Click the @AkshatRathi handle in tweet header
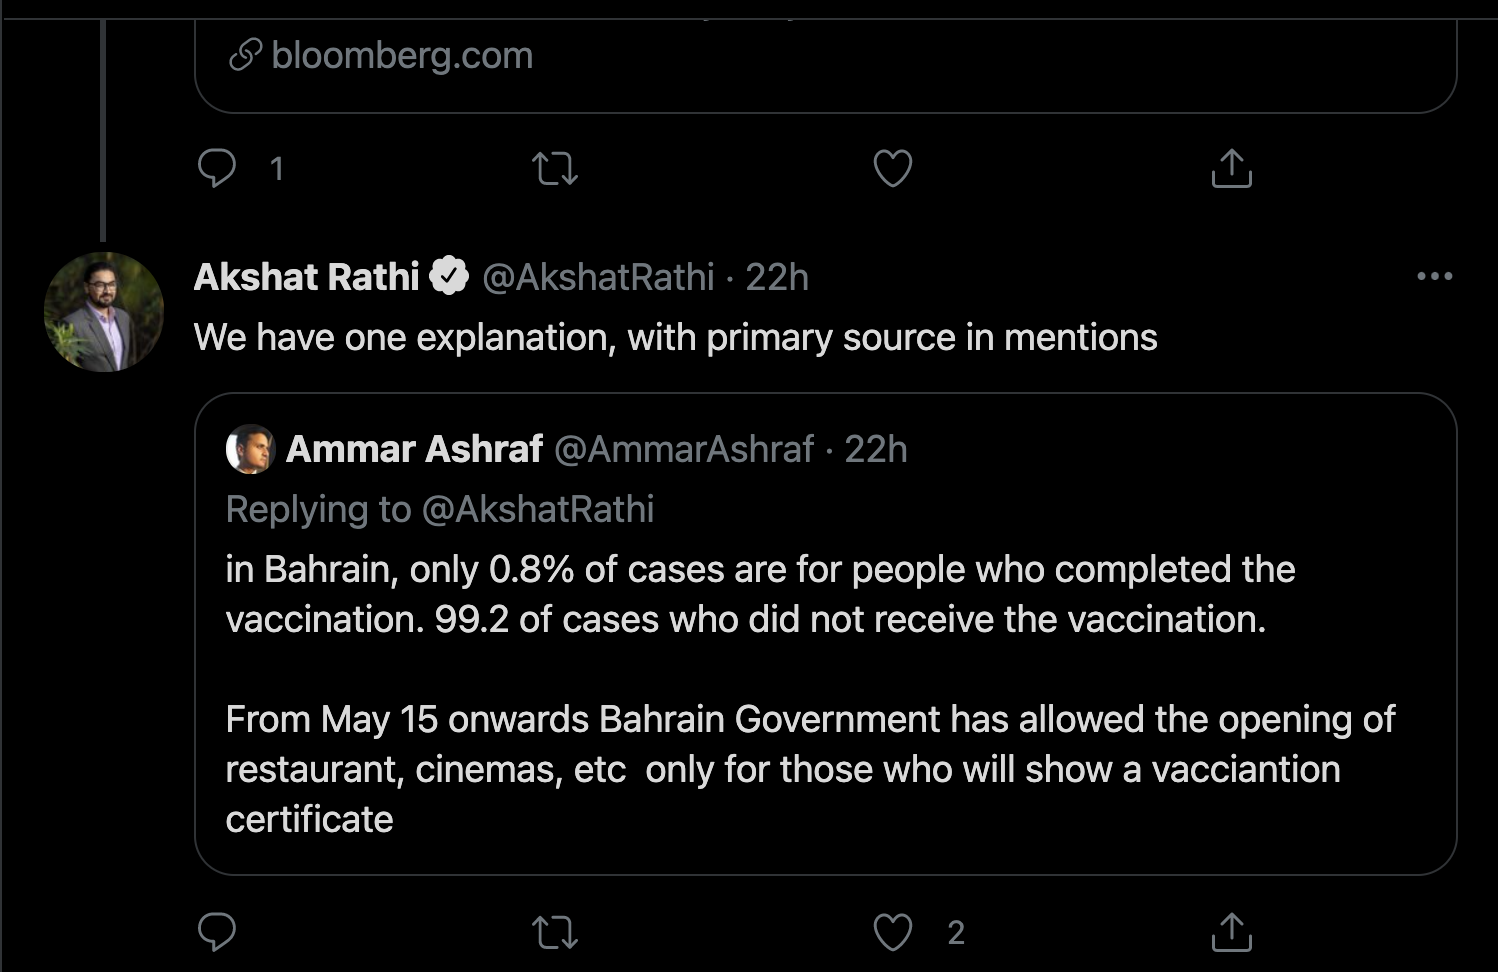Viewport: 1498px width, 972px height. [598, 277]
